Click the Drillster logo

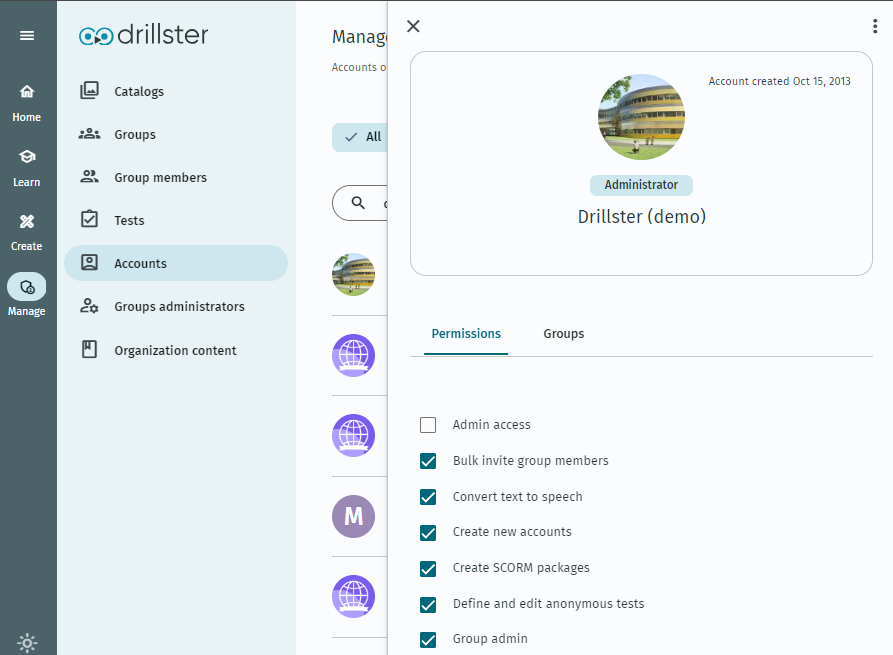coord(143,34)
